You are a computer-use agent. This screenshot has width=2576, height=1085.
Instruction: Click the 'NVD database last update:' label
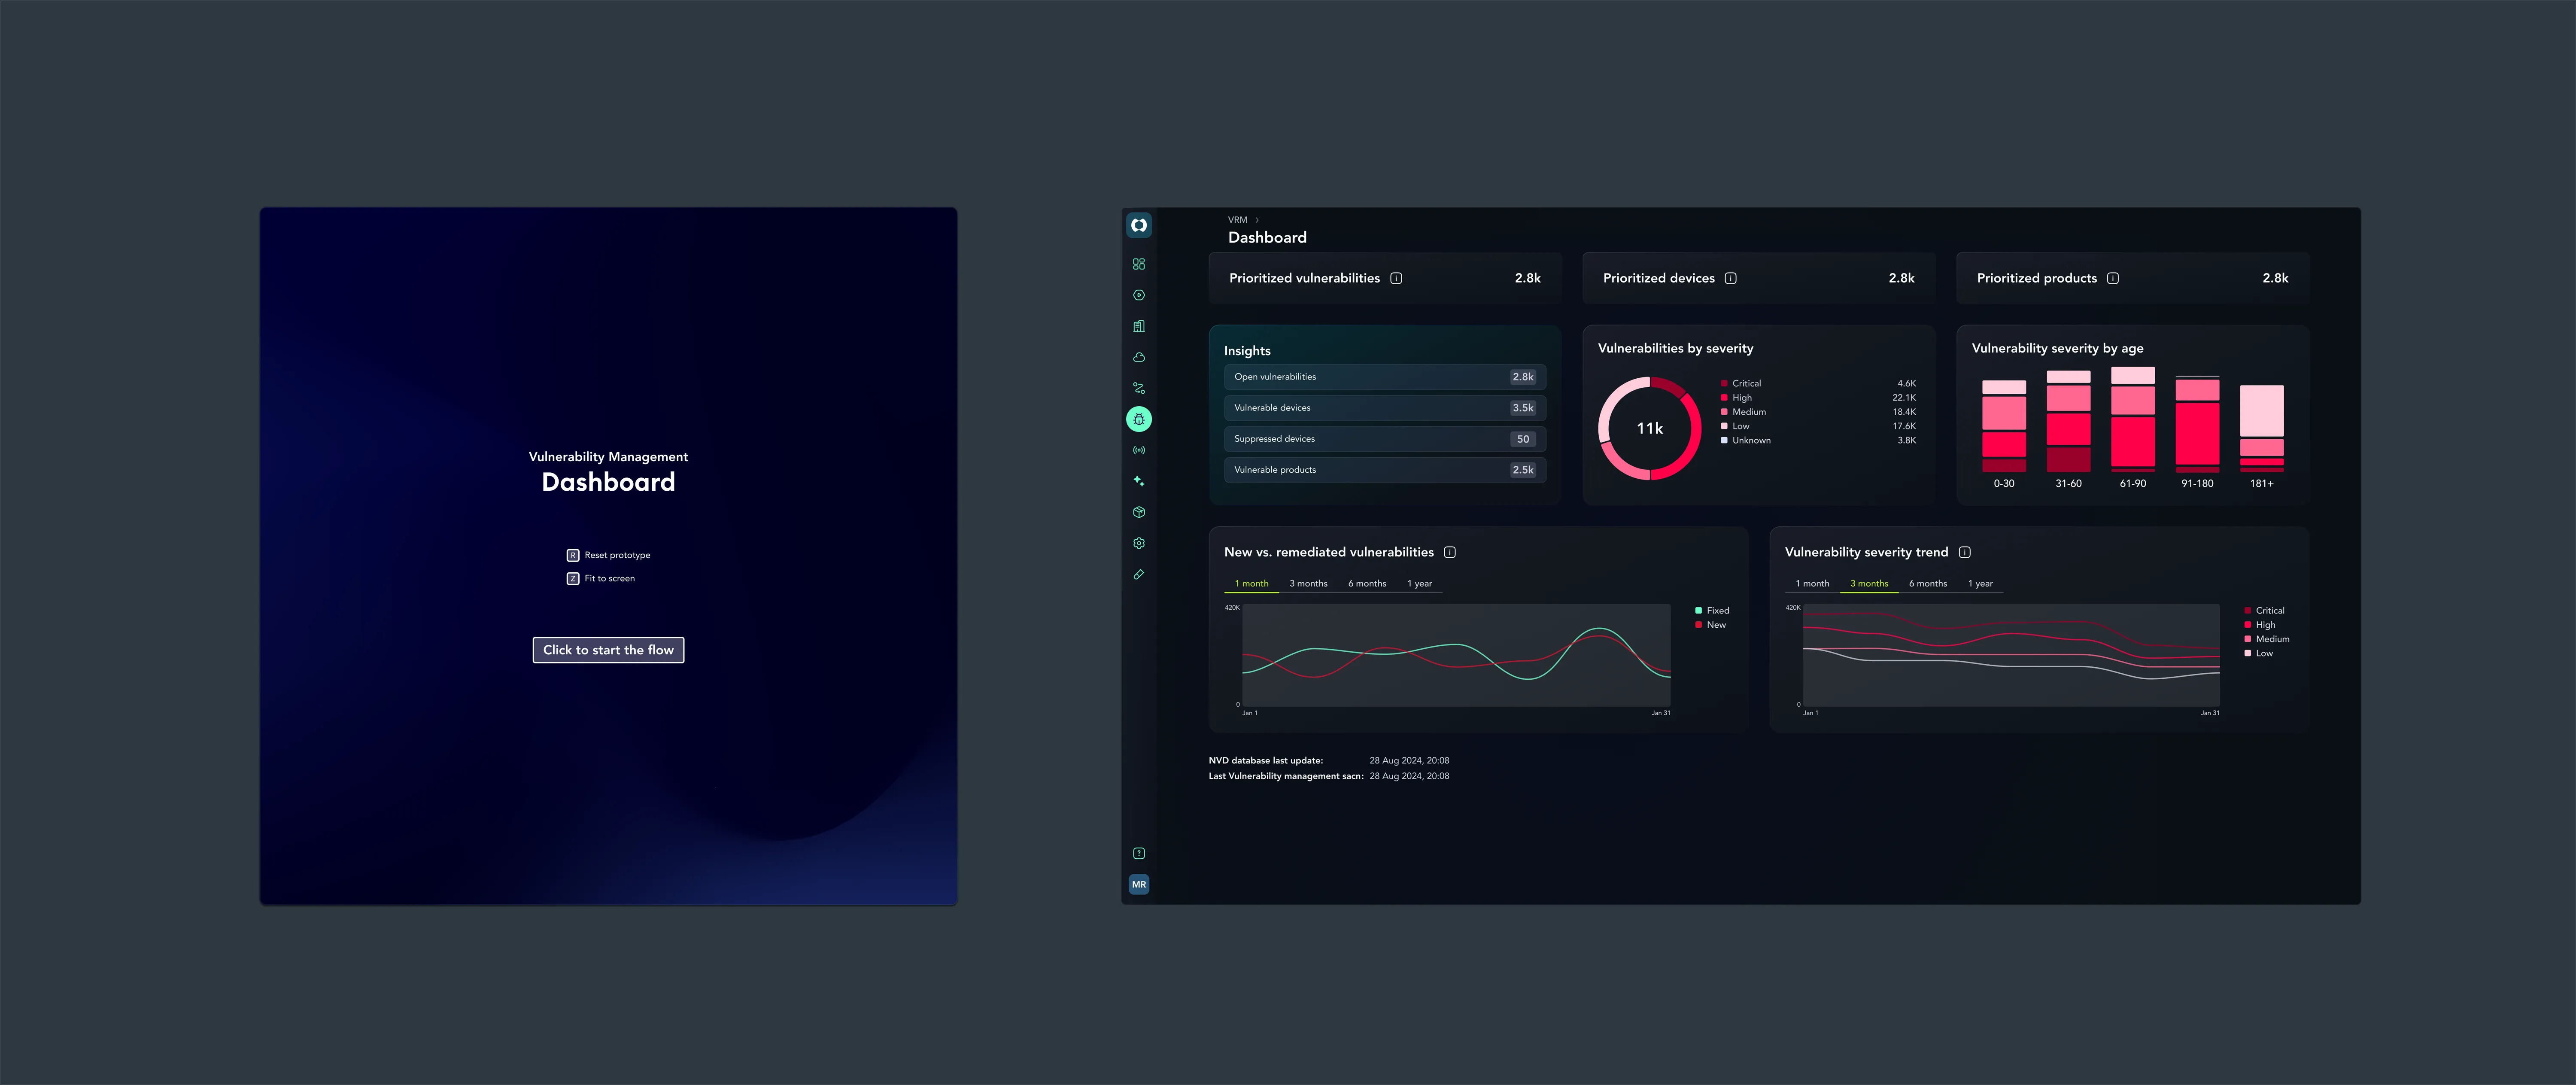1266,761
